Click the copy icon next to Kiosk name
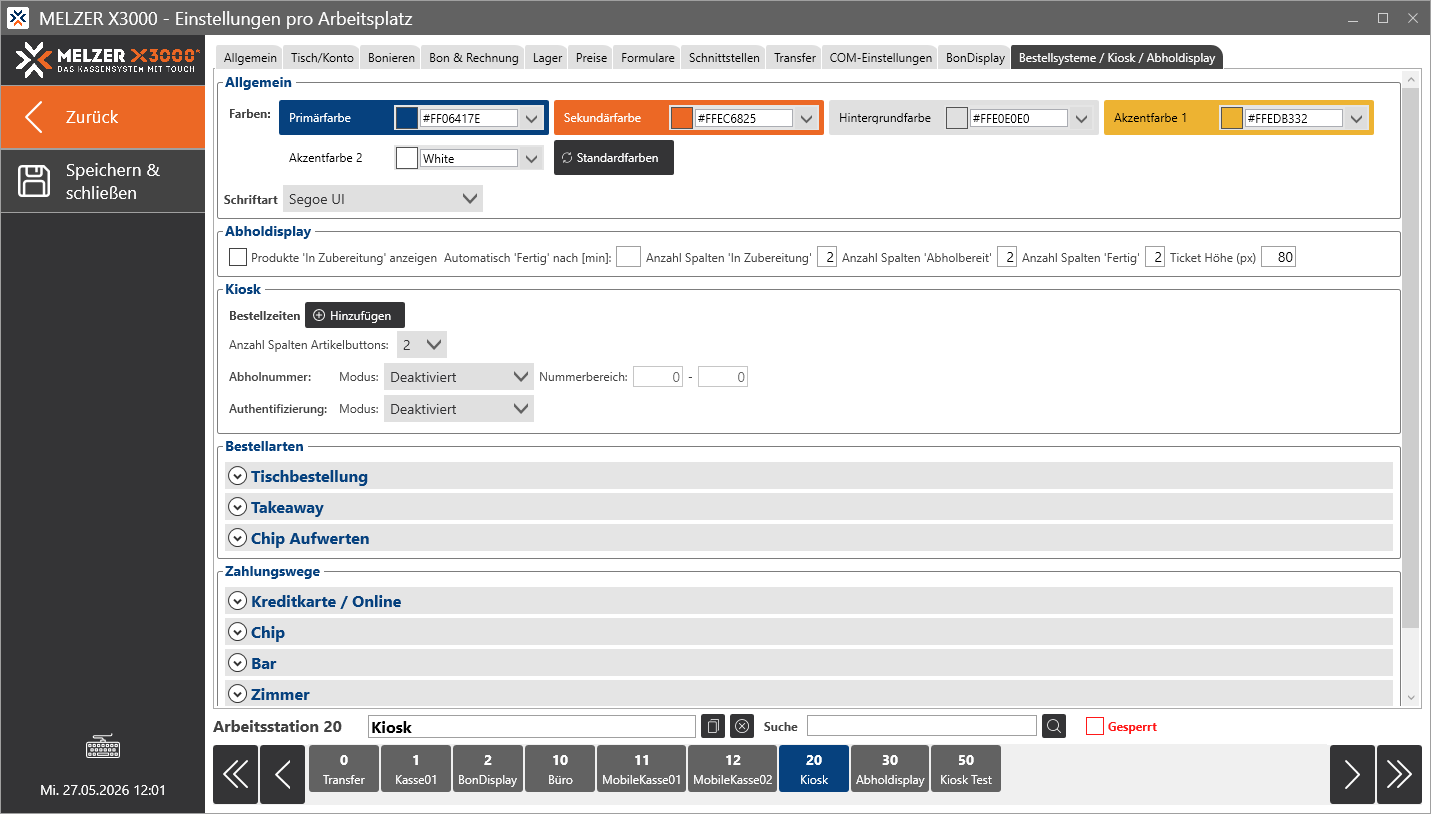The width and height of the screenshot is (1431, 814). [713, 726]
